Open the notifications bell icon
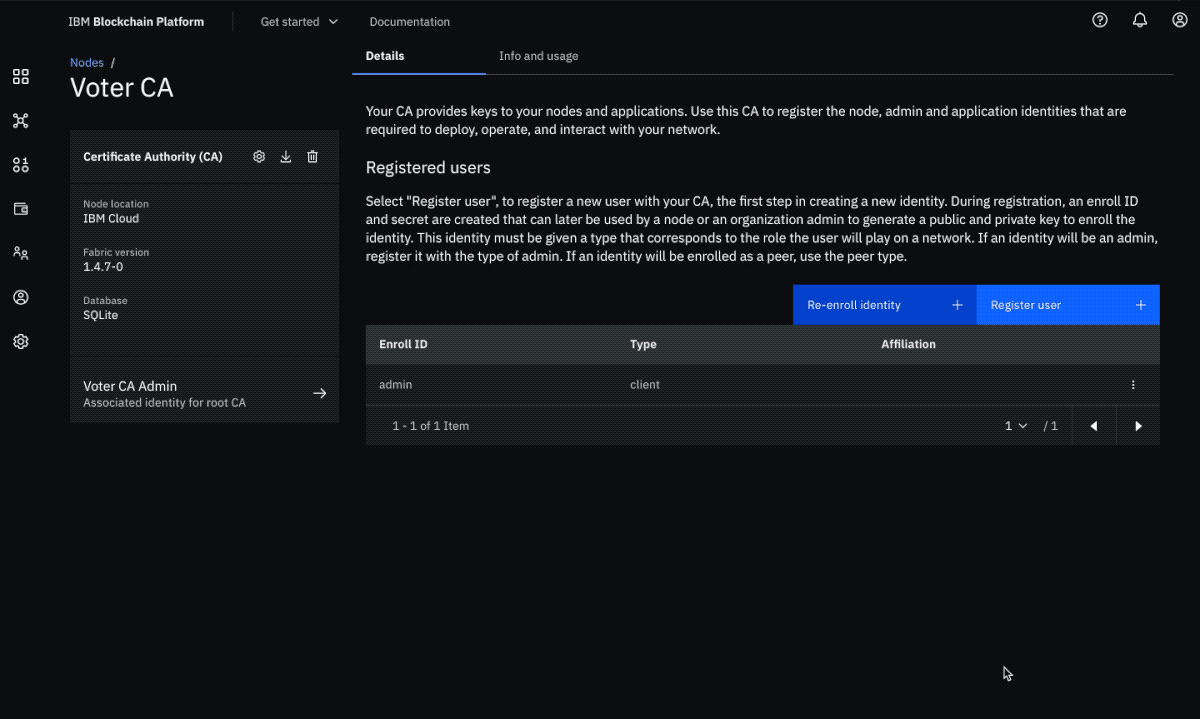The image size is (1200, 719). point(1140,20)
